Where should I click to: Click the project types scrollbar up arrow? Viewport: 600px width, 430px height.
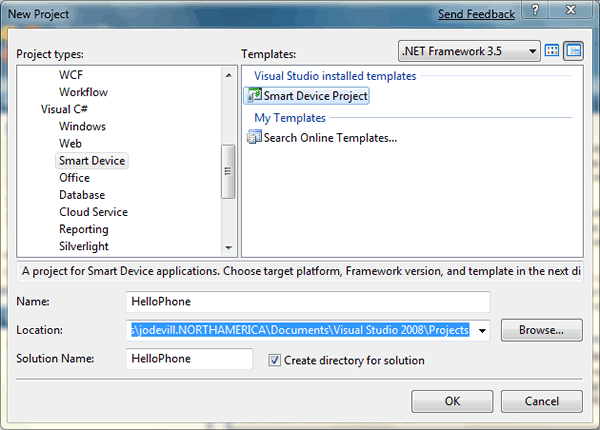pyautogui.click(x=228, y=75)
